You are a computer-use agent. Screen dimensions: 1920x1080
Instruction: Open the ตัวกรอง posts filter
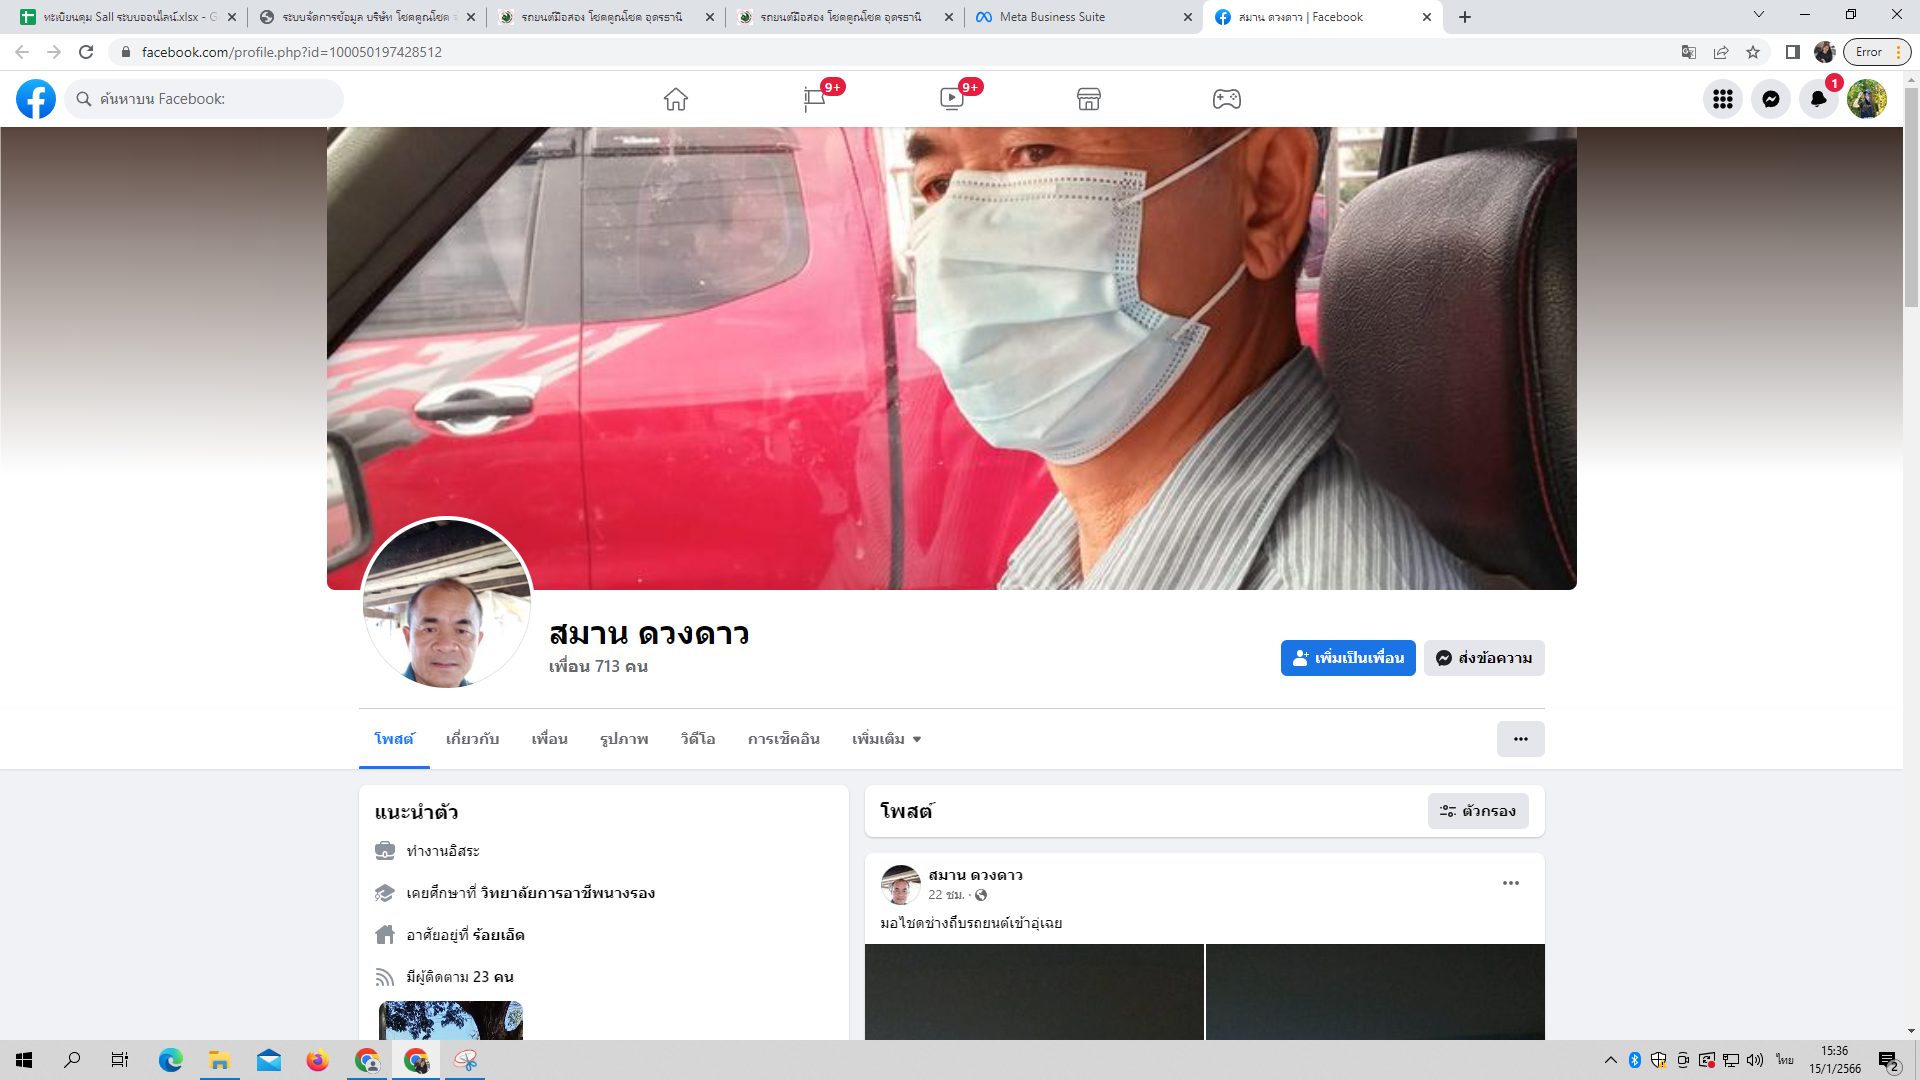click(1477, 811)
